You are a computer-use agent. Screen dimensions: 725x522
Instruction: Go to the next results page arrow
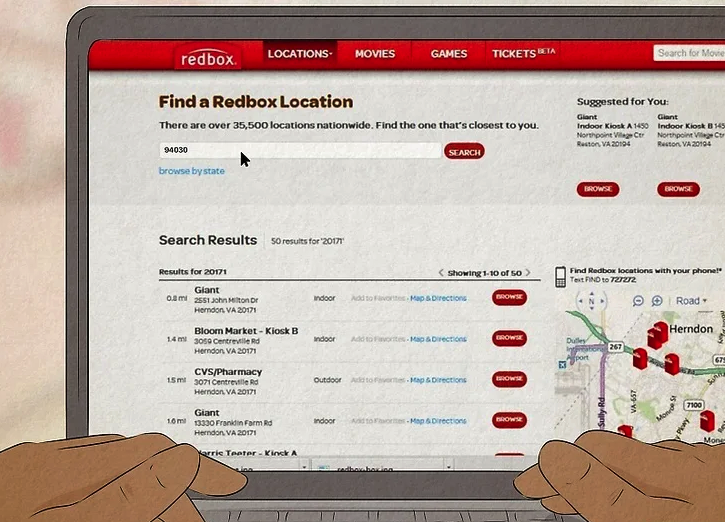pyautogui.click(x=528, y=273)
